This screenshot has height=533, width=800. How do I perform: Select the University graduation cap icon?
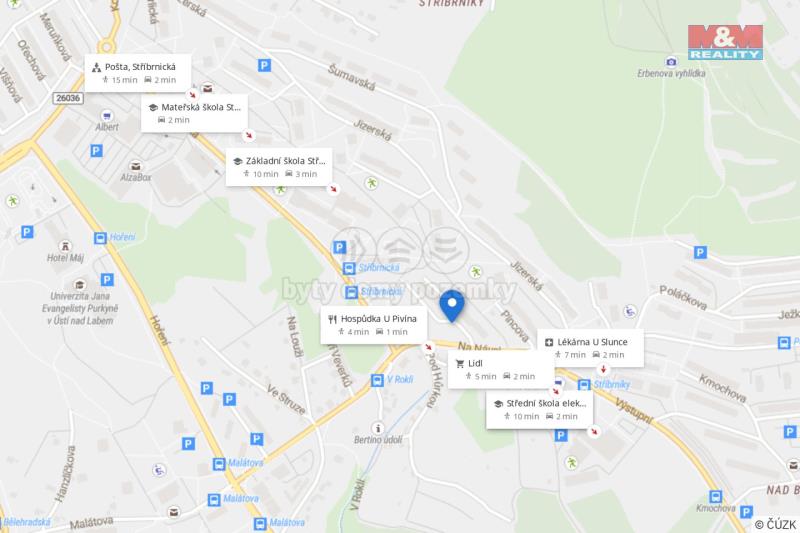point(79,285)
